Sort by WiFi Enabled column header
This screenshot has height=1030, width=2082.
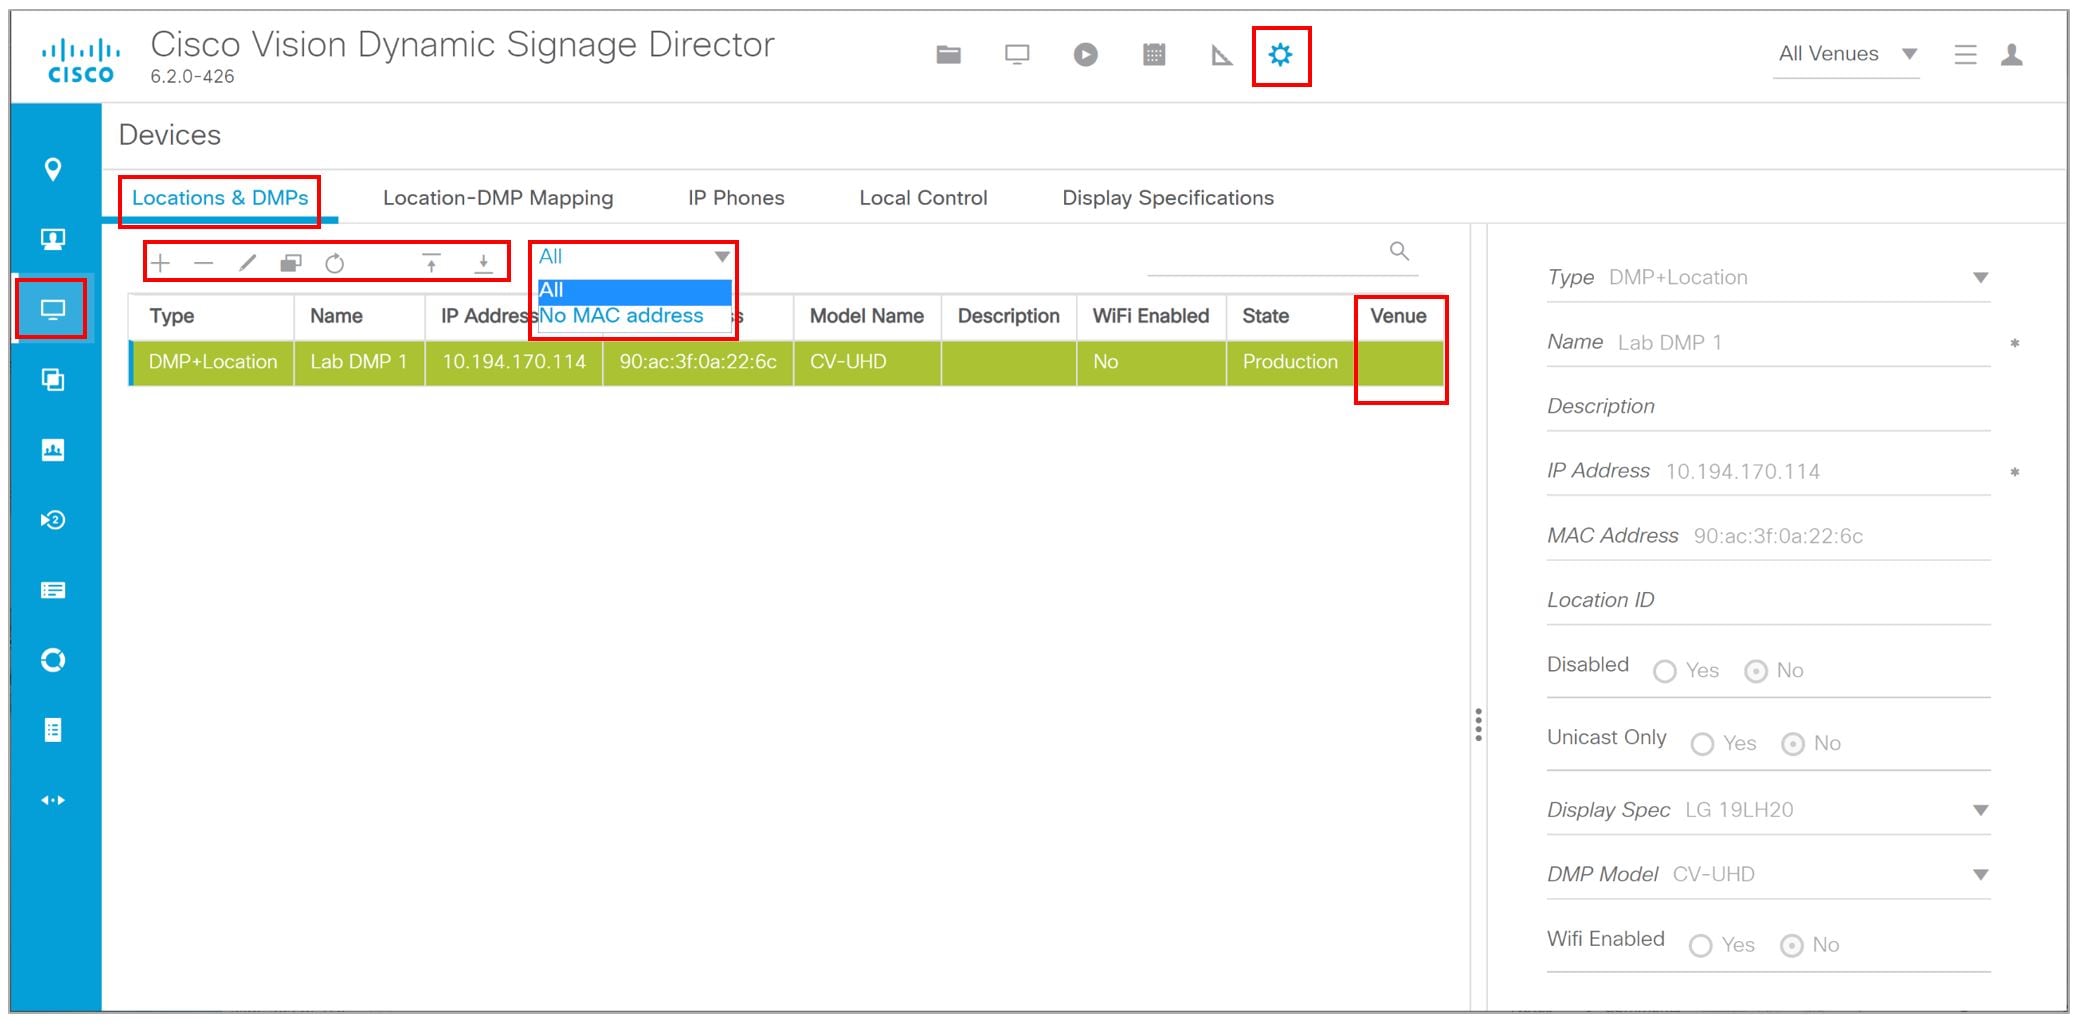1151,316
